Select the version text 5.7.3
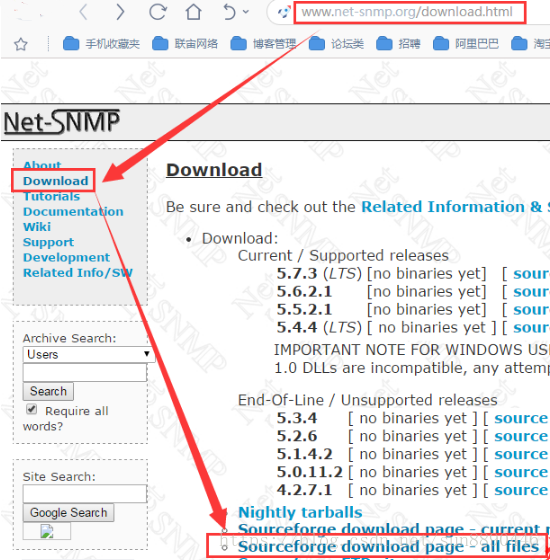Image resolution: width=550 pixels, height=560 pixels. pos(297,274)
